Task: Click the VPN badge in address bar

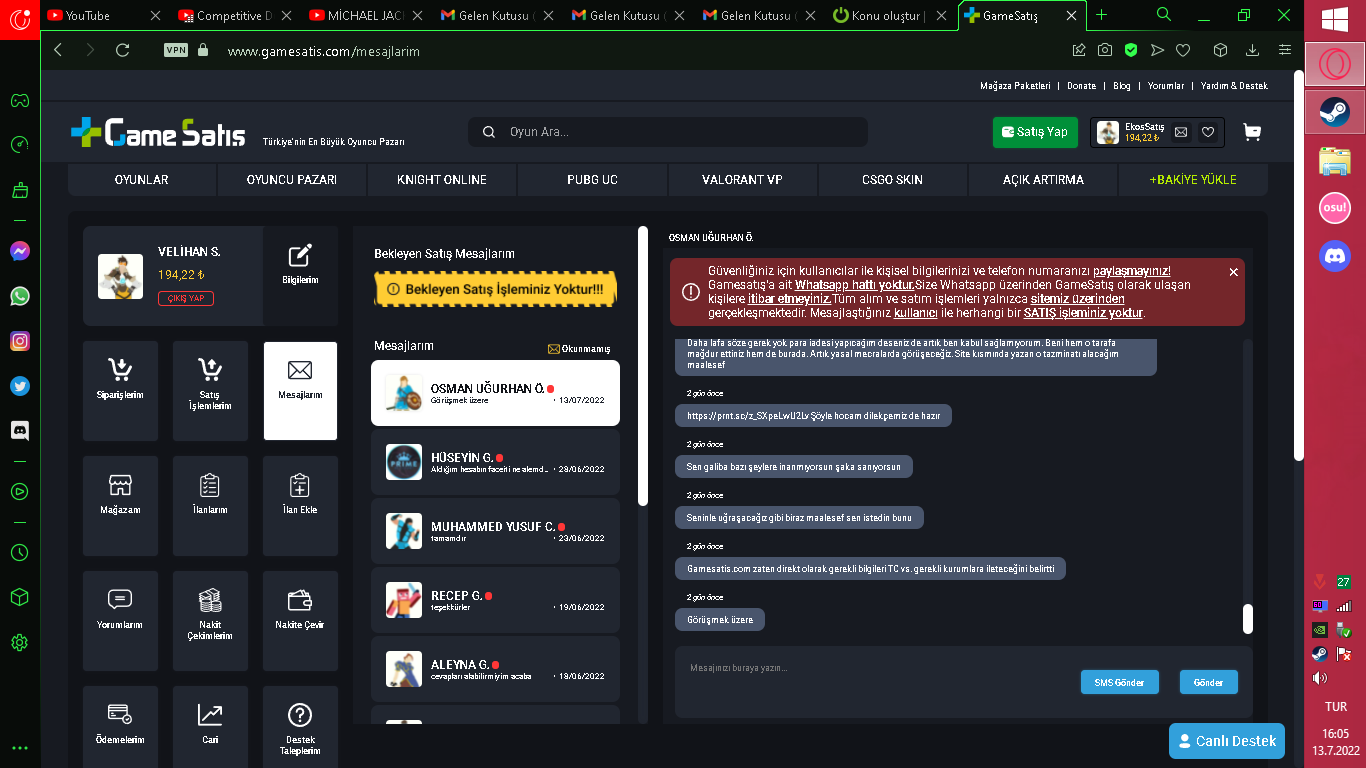Action: tap(176, 50)
